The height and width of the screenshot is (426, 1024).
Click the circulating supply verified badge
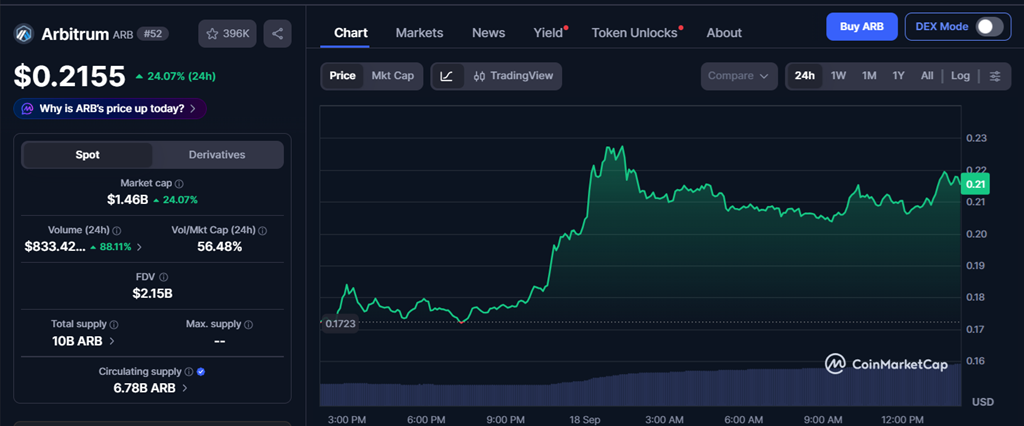(201, 372)
